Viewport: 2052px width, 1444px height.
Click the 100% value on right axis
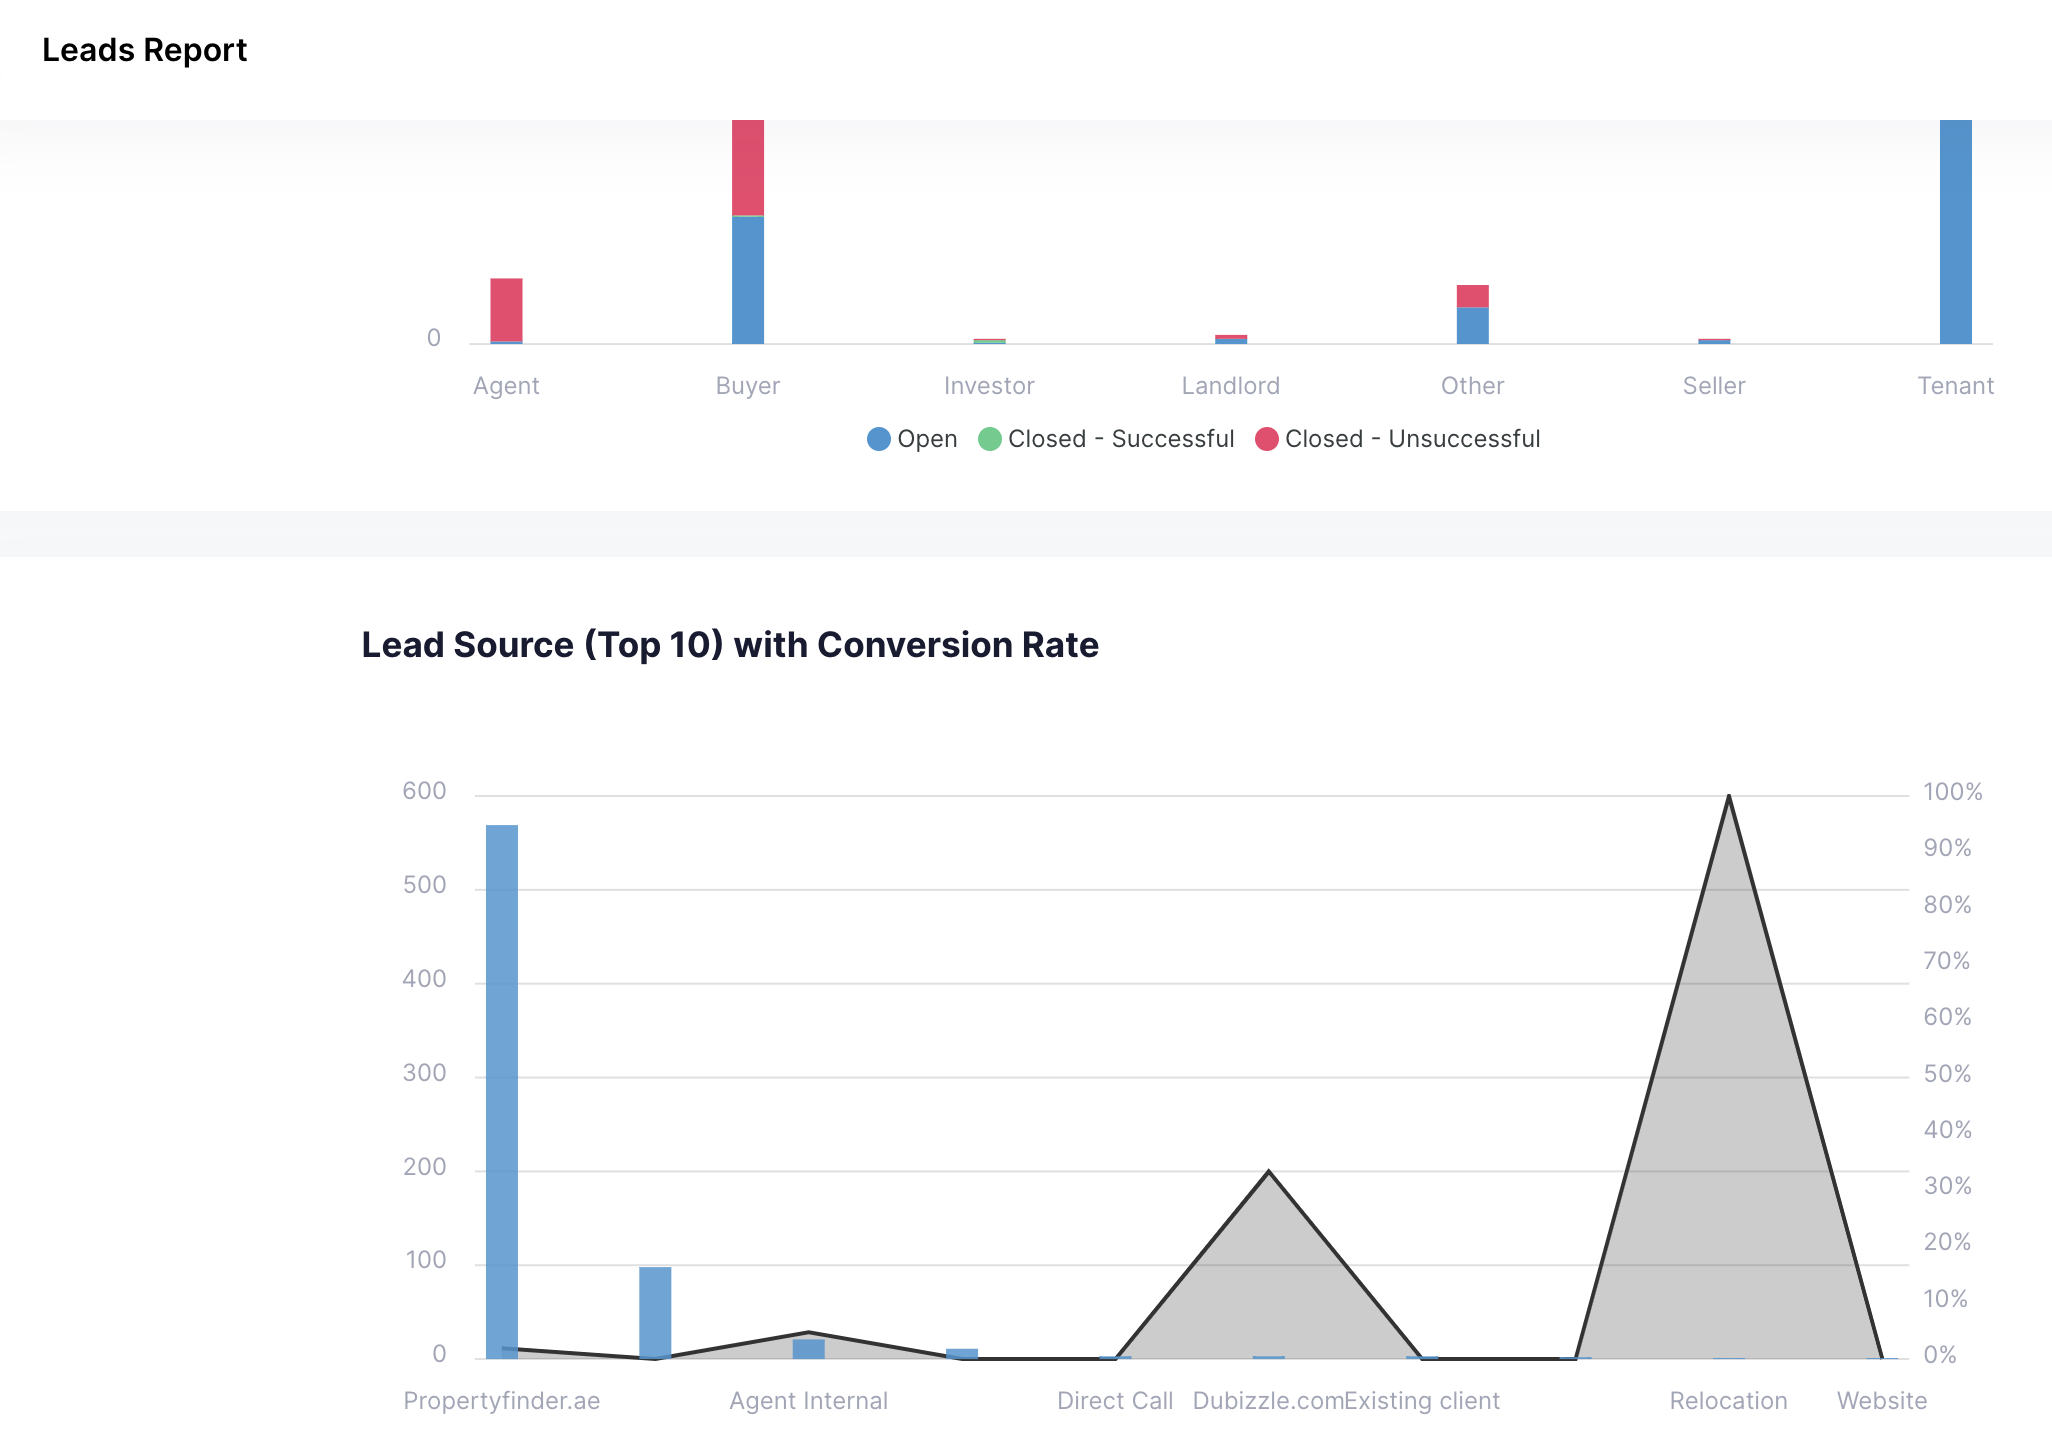click(x=1953, y=792)
